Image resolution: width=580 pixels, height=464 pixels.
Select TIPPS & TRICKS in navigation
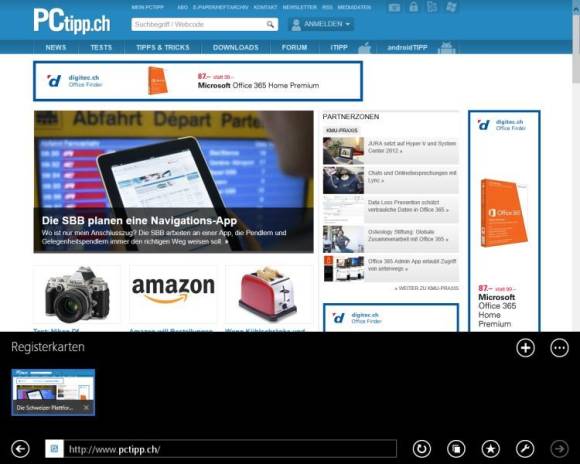pyautogui.click(x=163, y=47)
